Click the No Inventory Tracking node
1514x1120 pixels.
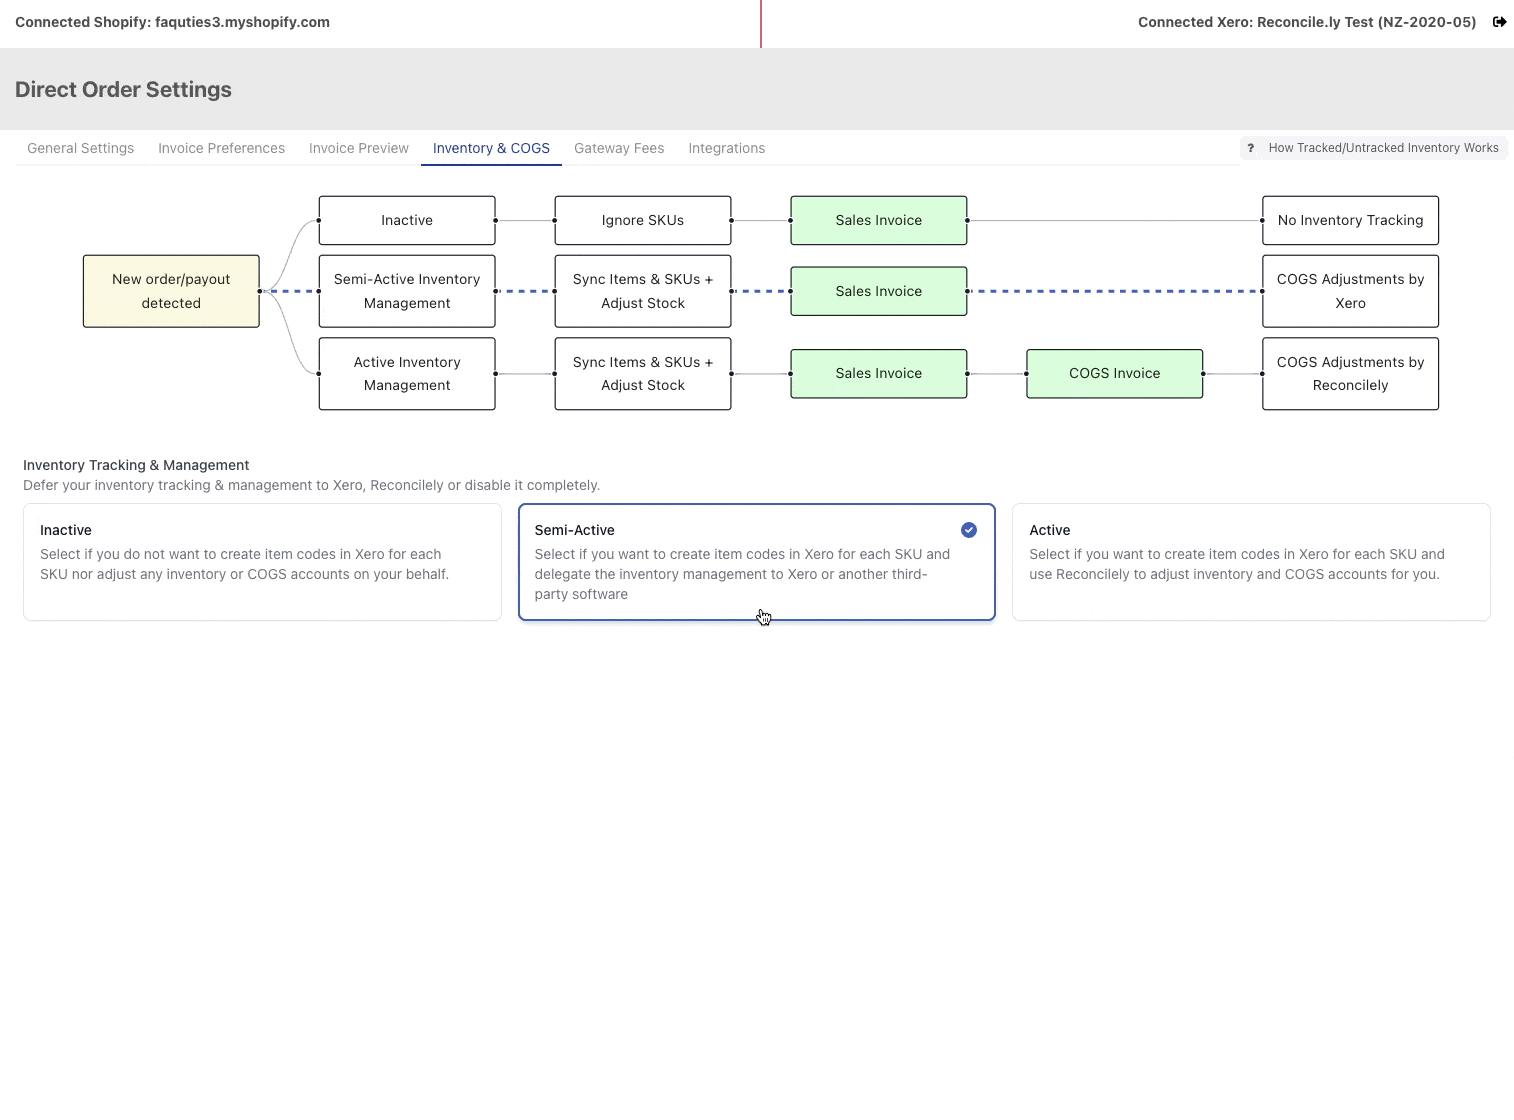point(1349,220)
